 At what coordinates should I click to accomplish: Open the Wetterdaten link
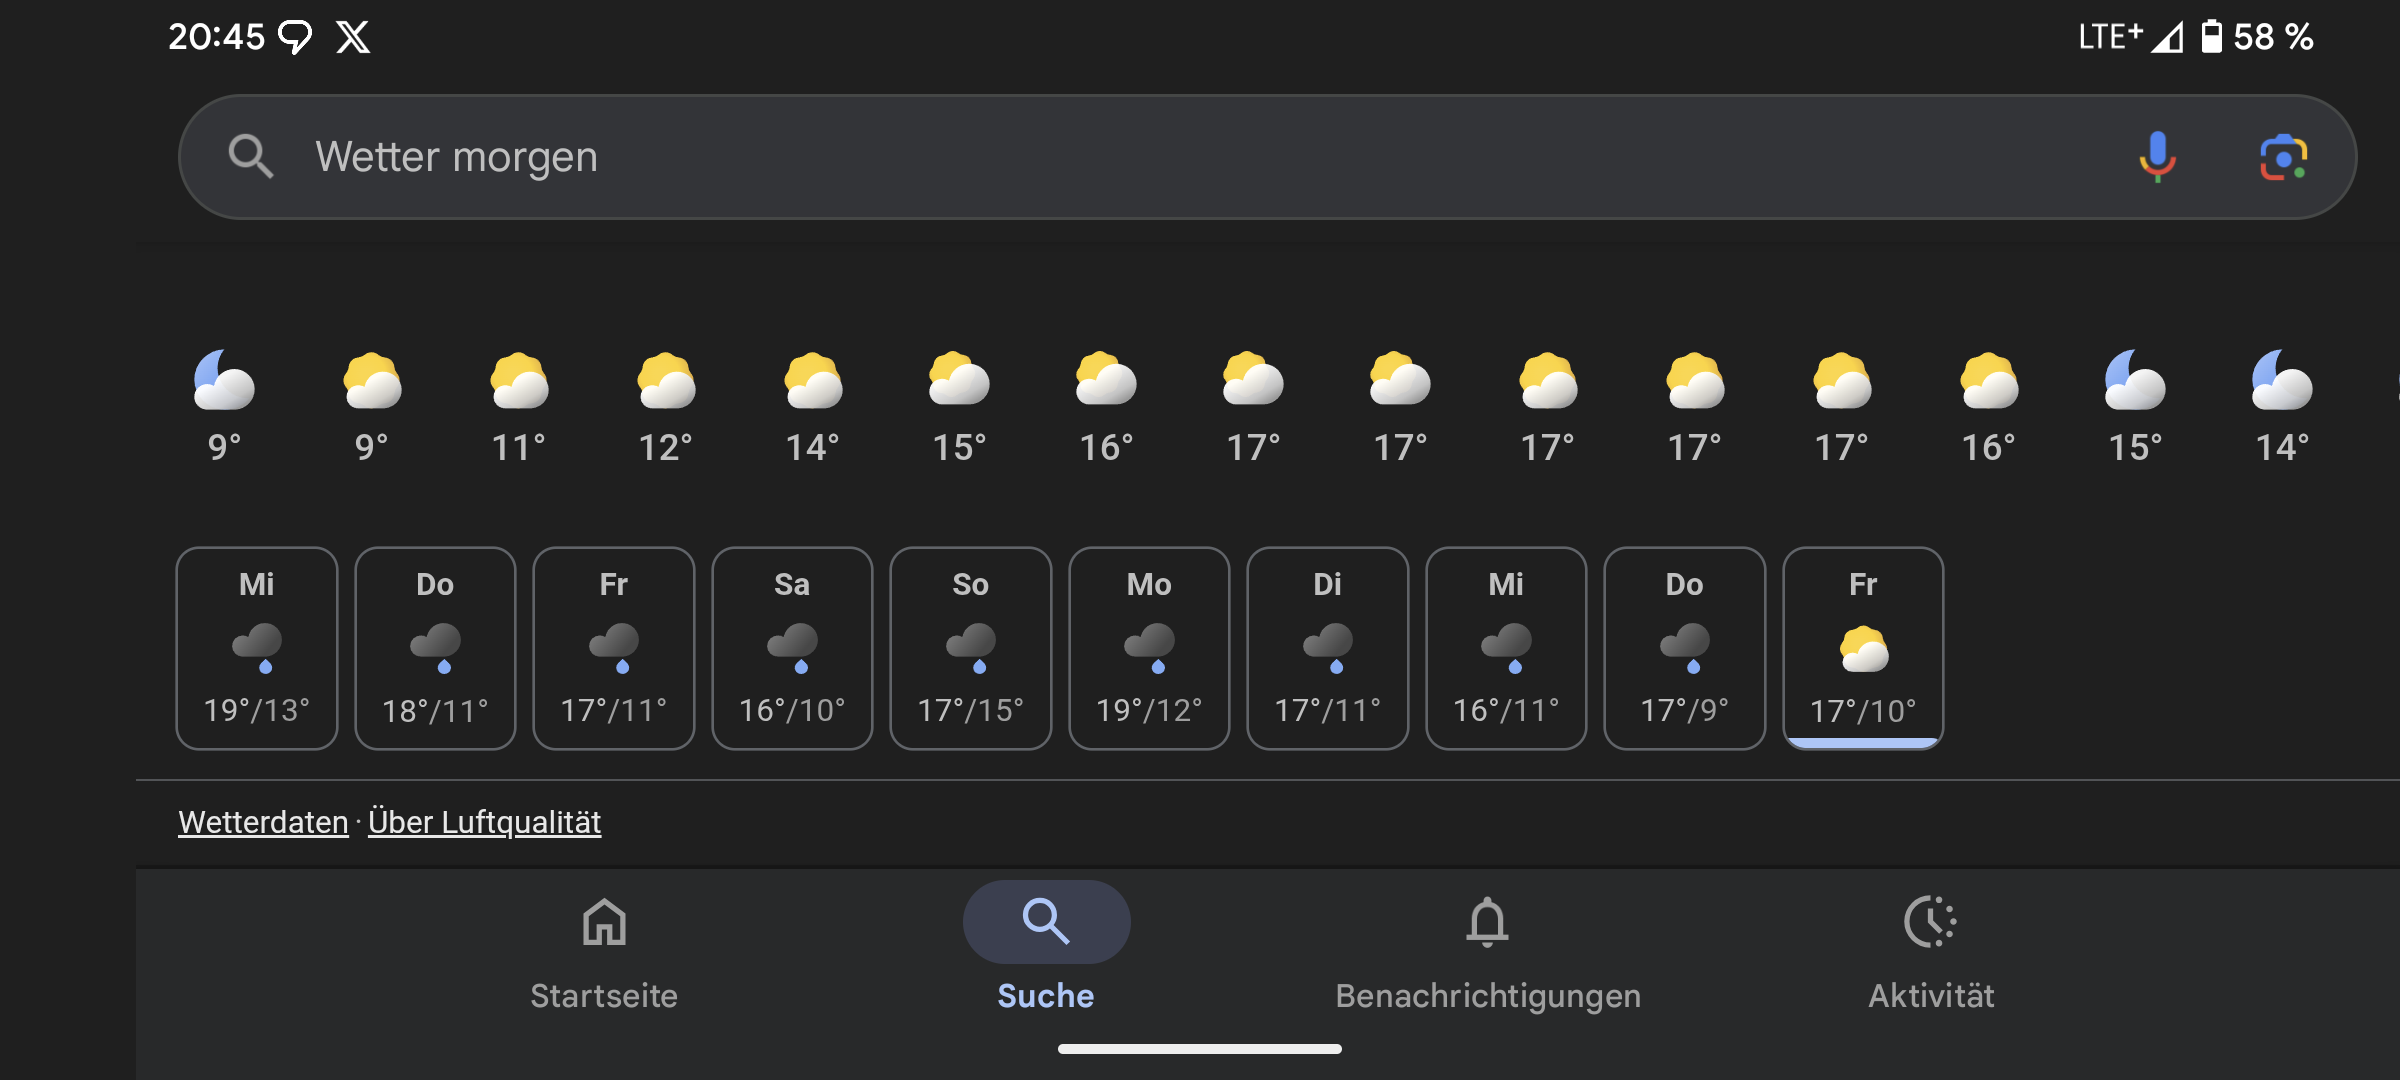pyautogui.click(x=263, y=822)
